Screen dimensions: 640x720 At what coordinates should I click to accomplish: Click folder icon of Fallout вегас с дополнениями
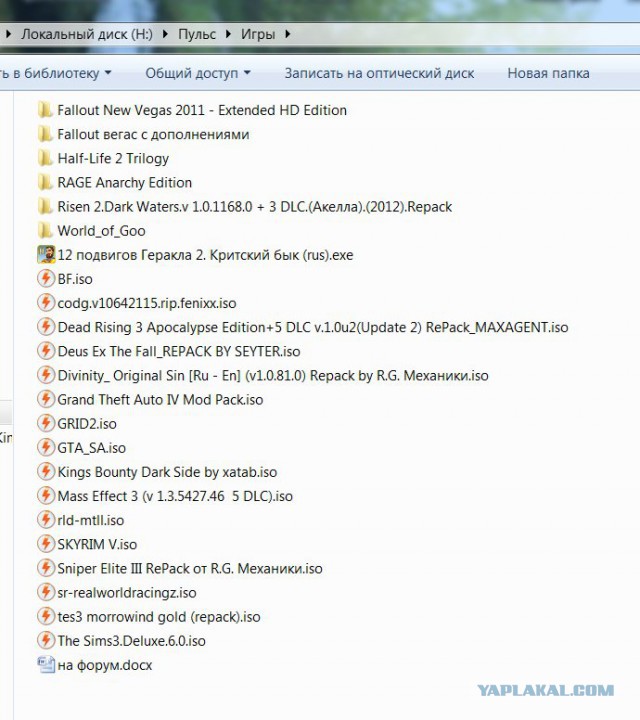point(45,135)
